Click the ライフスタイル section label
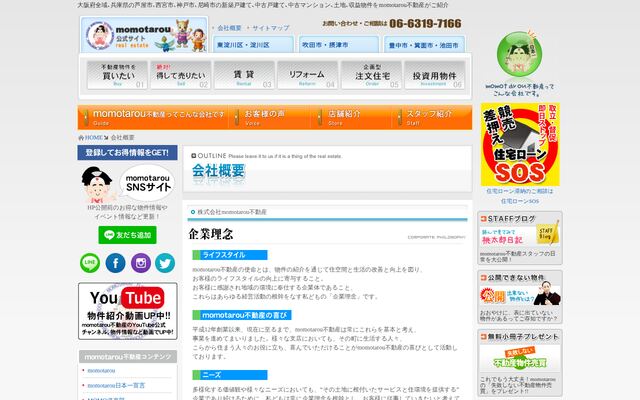Screen dimensions: 640x400 pyautogui.click(x=230, y=255)
